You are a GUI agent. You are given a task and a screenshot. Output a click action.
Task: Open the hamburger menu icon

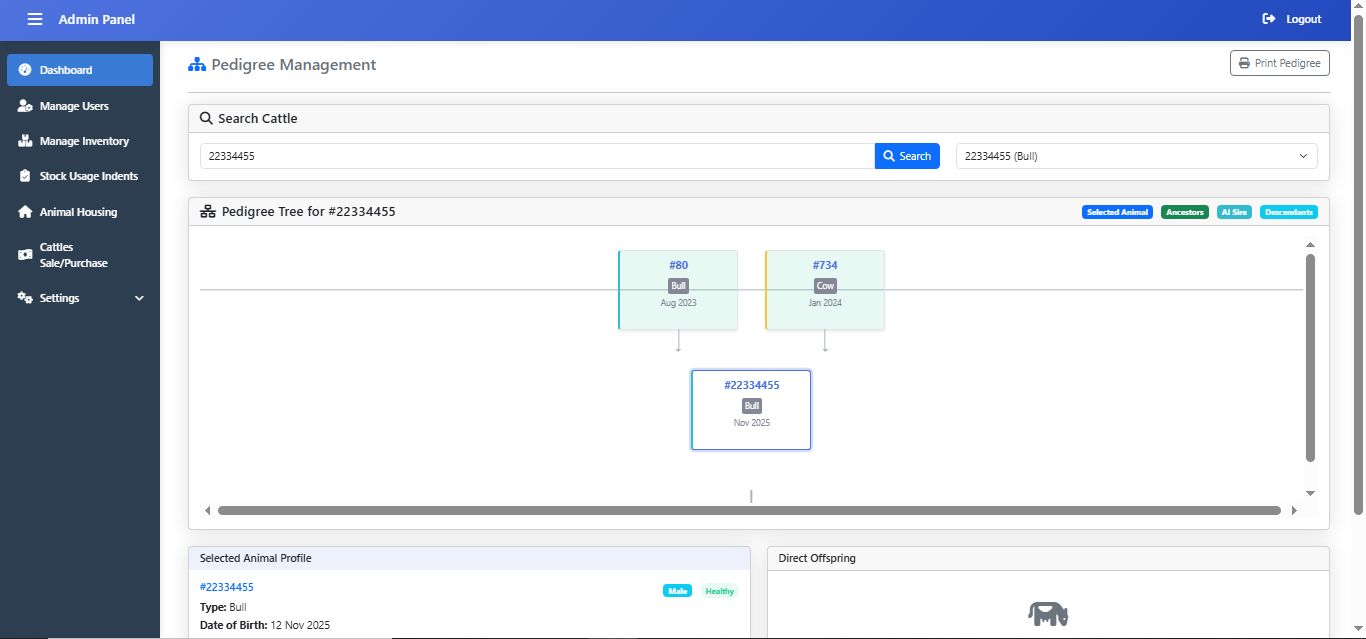pyautogui.click(x=35, y=19)
